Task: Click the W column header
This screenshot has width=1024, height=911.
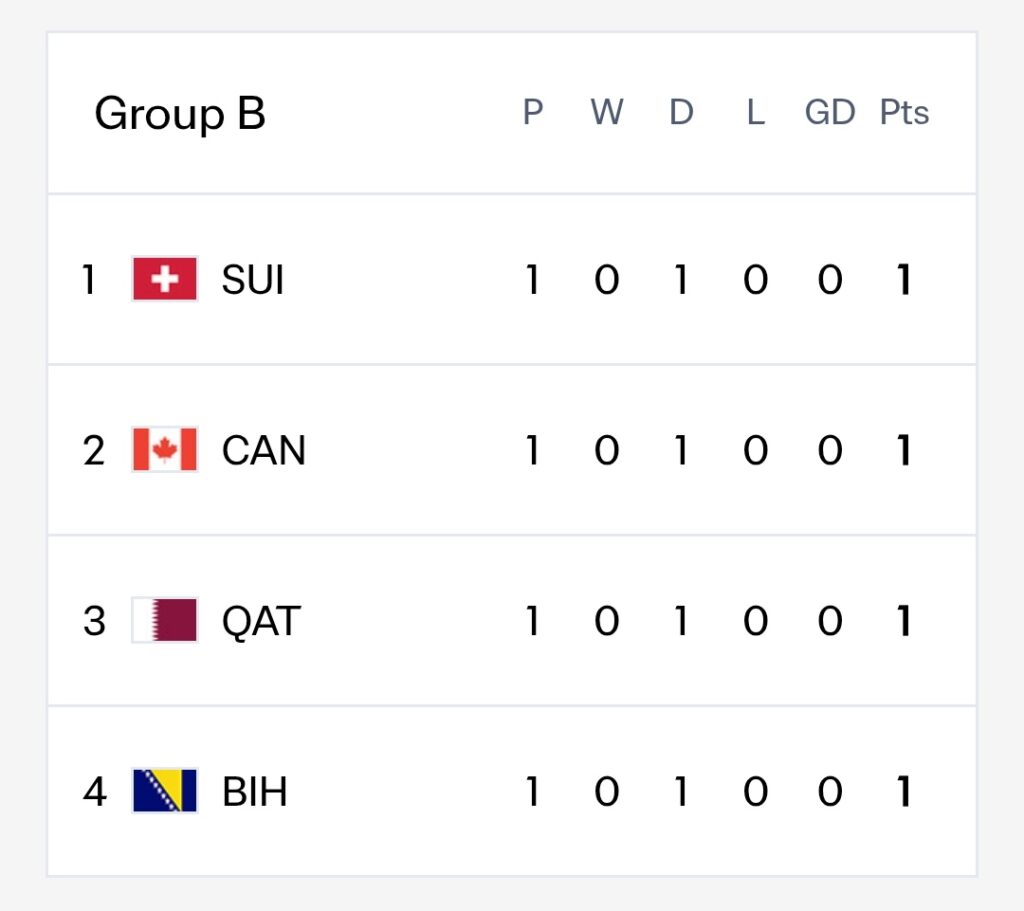Action: coord(607,112)
